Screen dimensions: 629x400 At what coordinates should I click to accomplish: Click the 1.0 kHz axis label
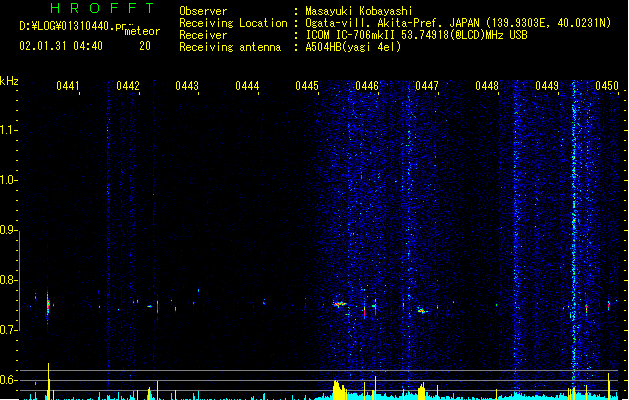click(x=8, y=180)
